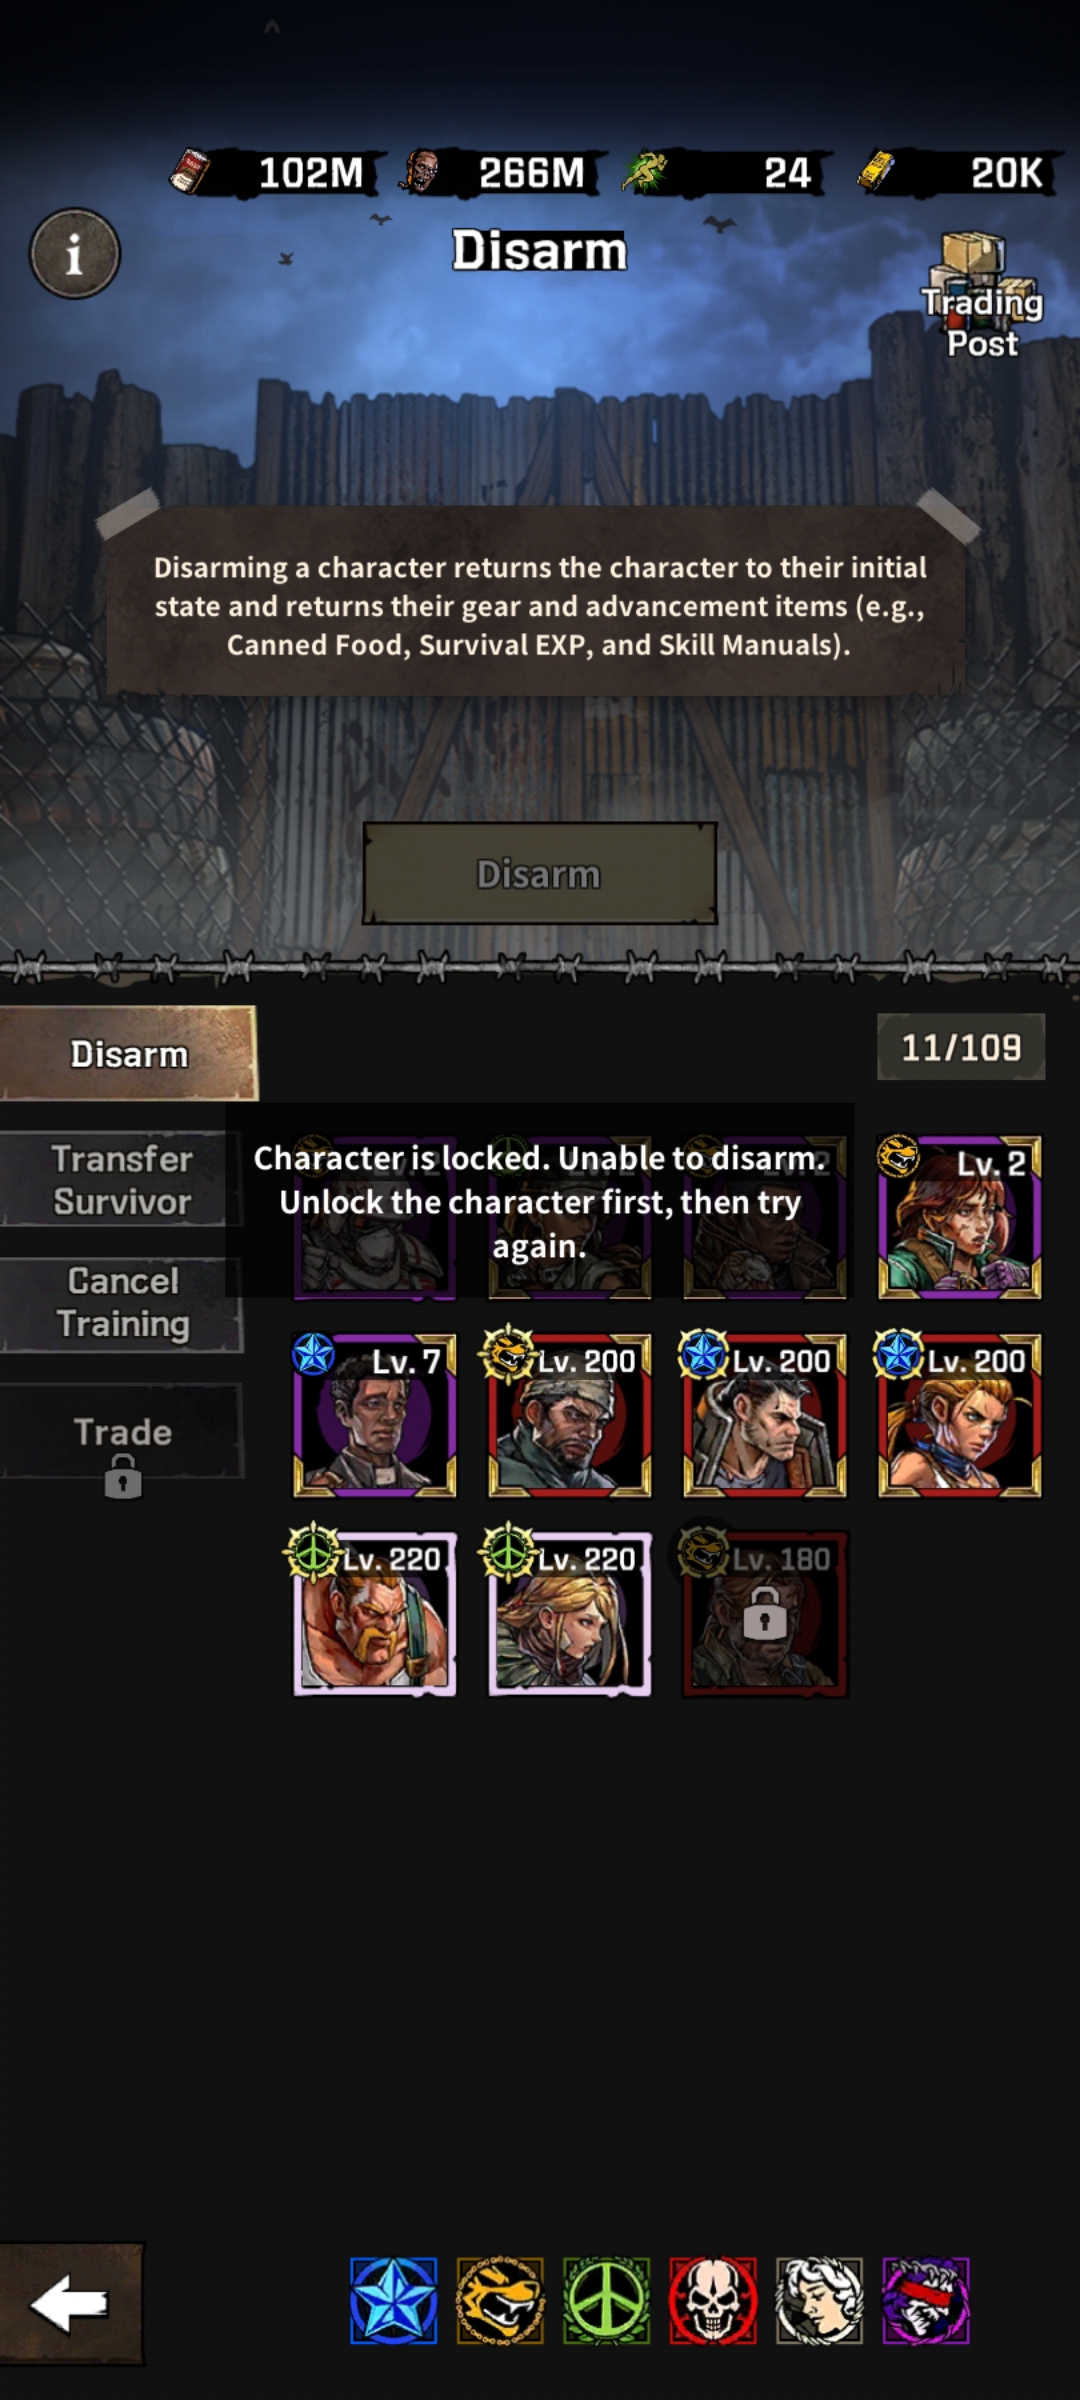Filter by purple bandana faction icon

tap(926, 2301)
